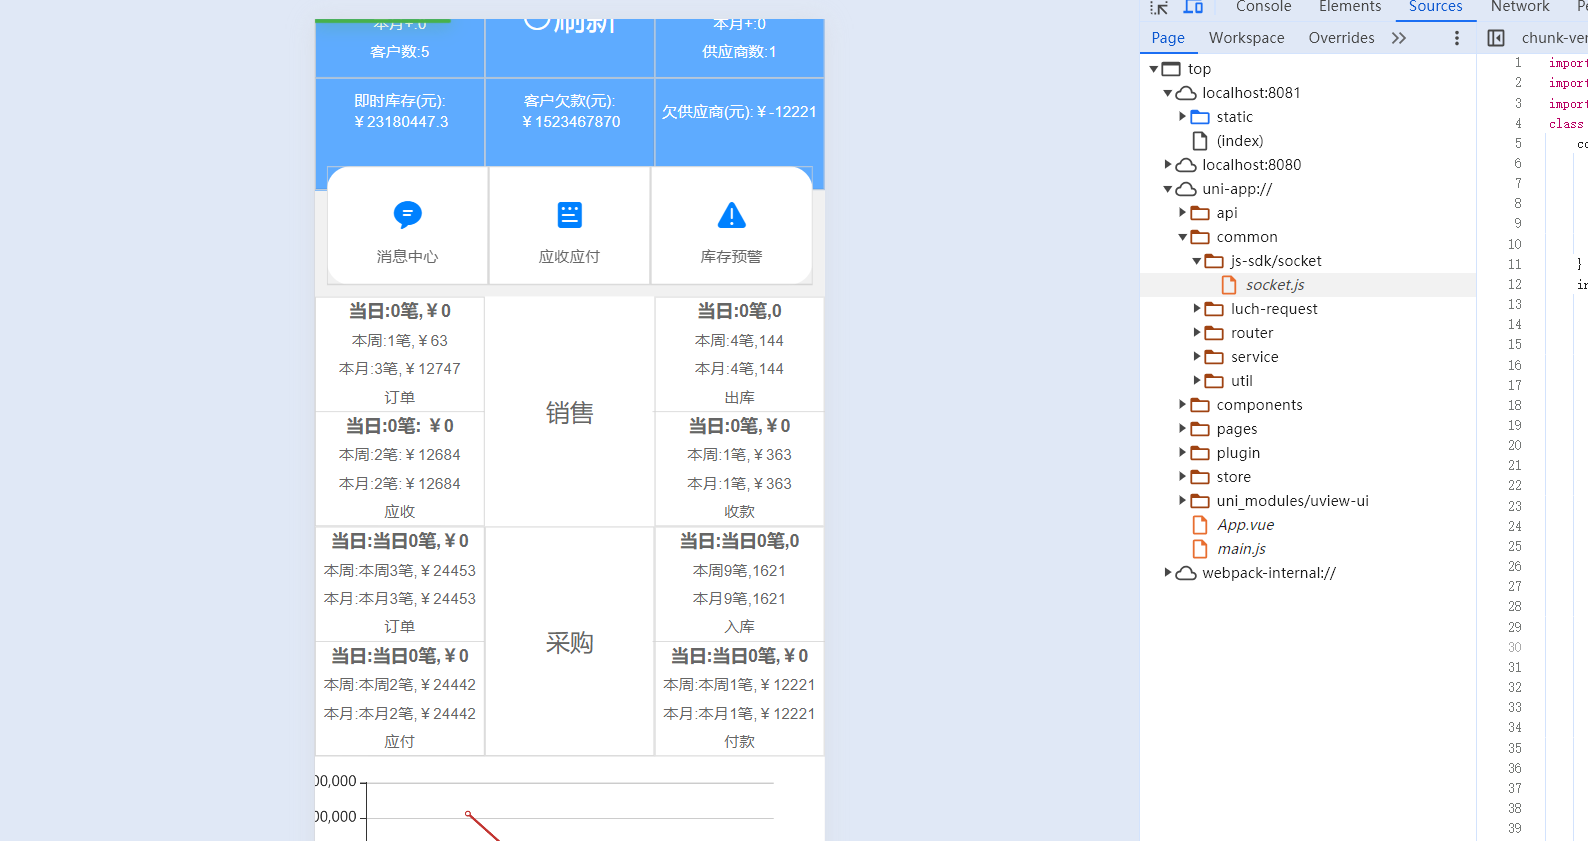Click the 收款 collection stats label
This screenshot has height=841, width=1588.
pos(739,512)
